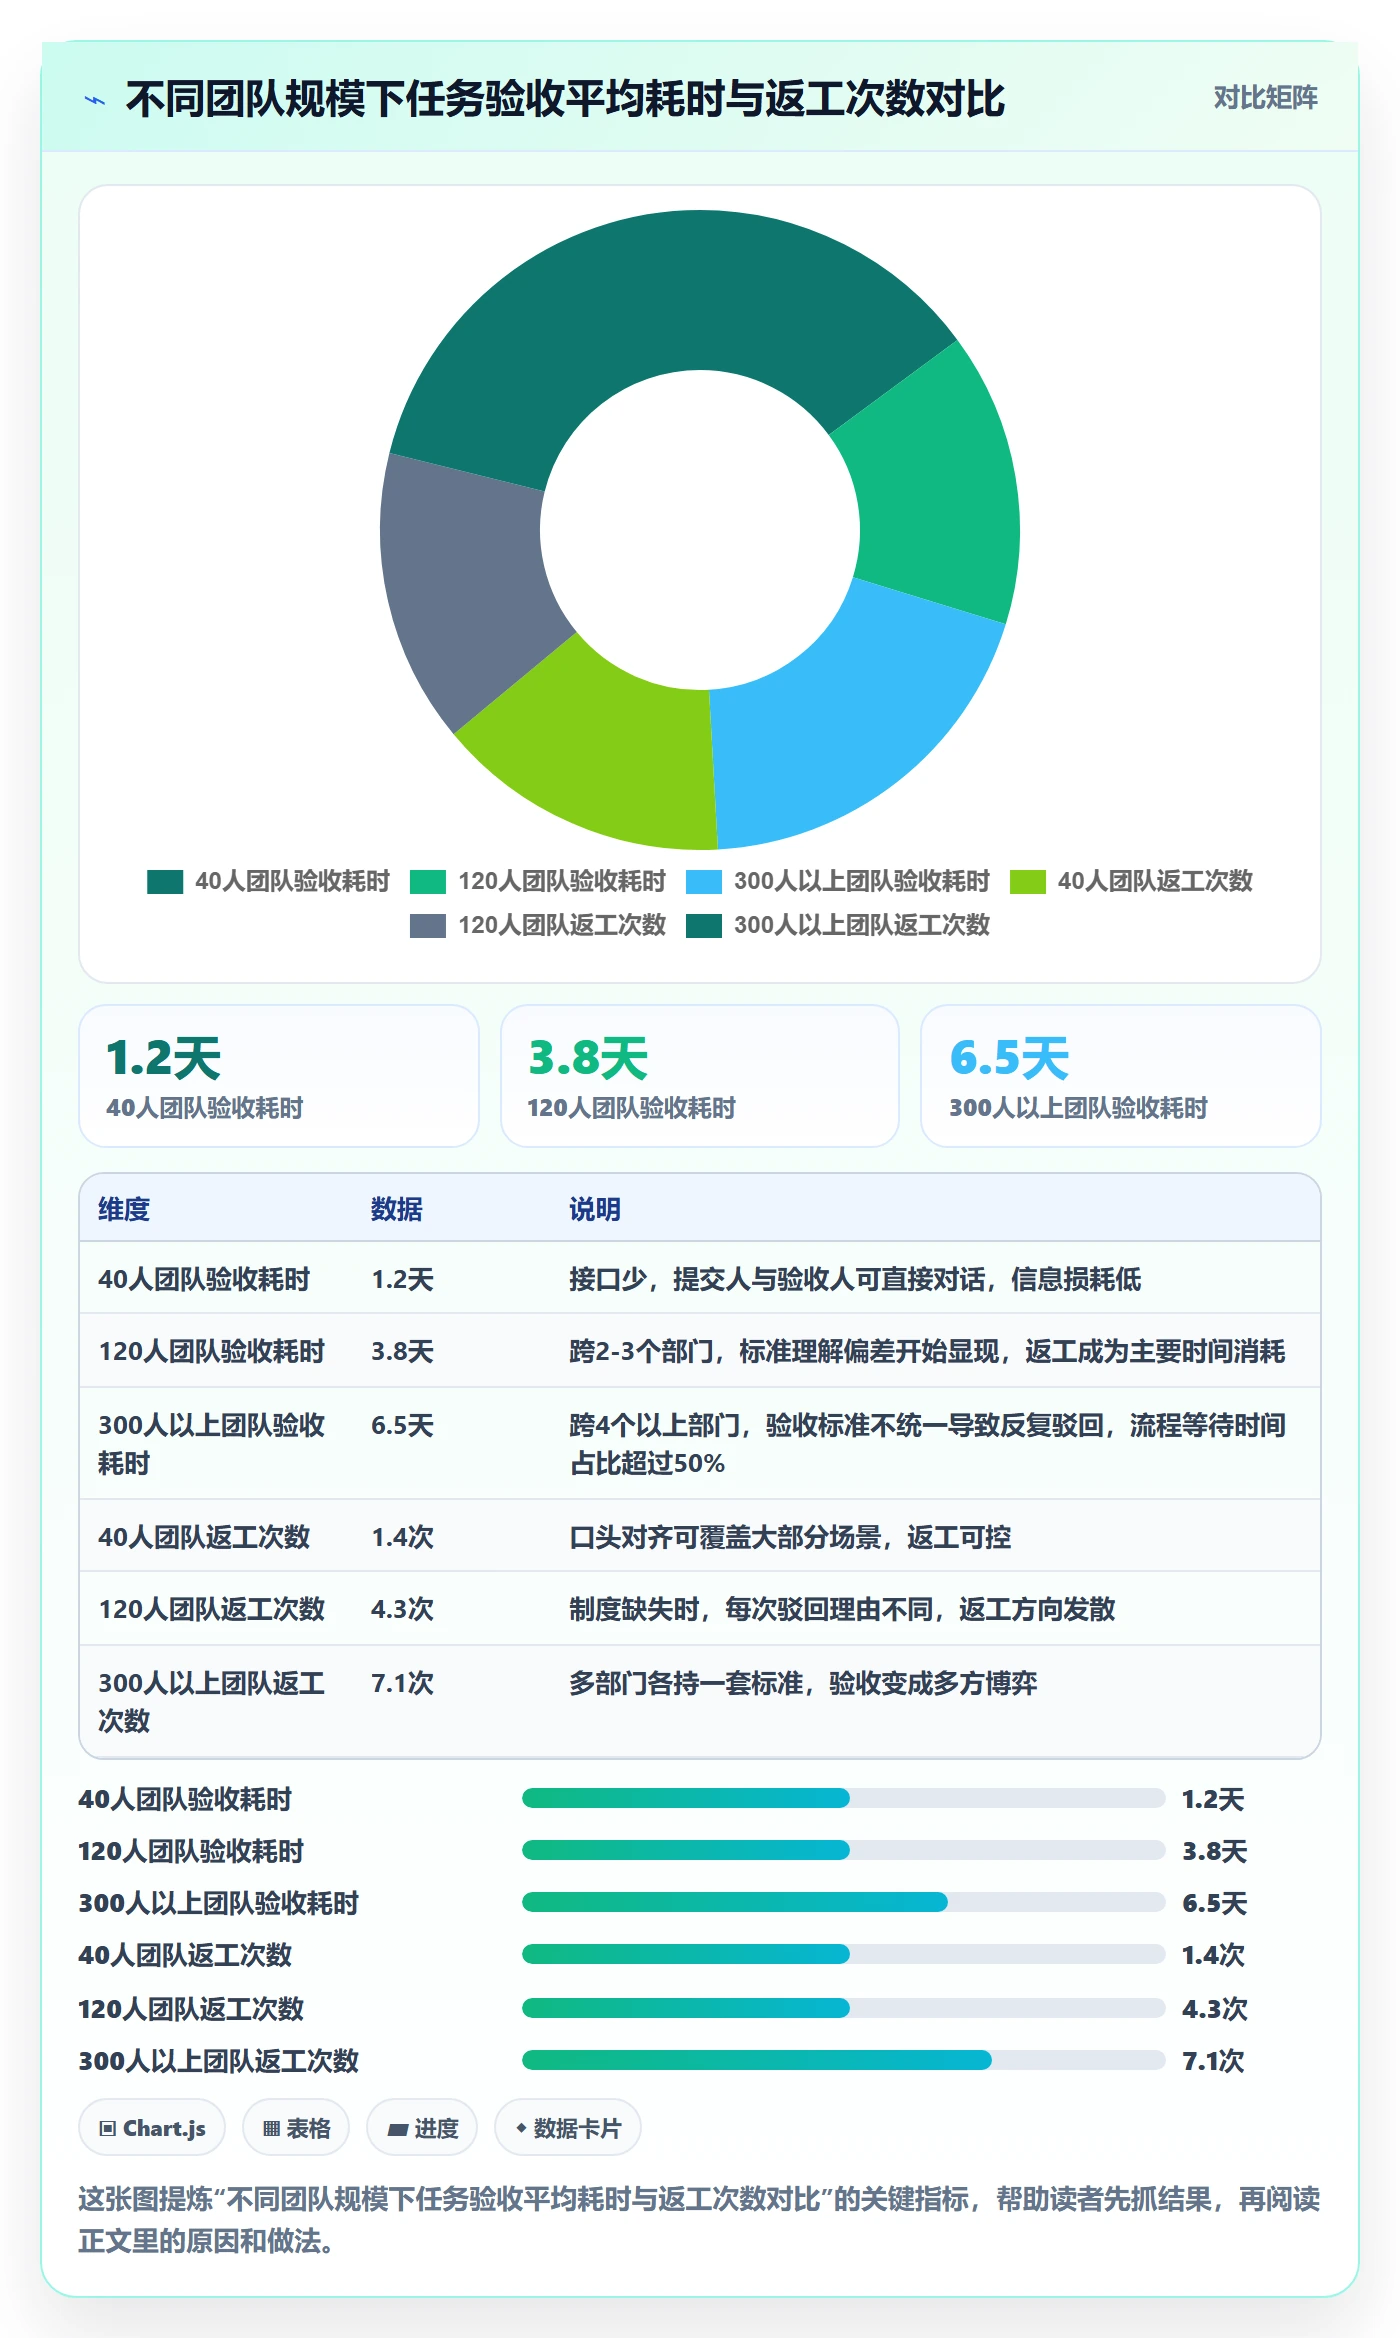Click the 进度 tag chip
The image size is (1400, 2338).
(422, 2128)
